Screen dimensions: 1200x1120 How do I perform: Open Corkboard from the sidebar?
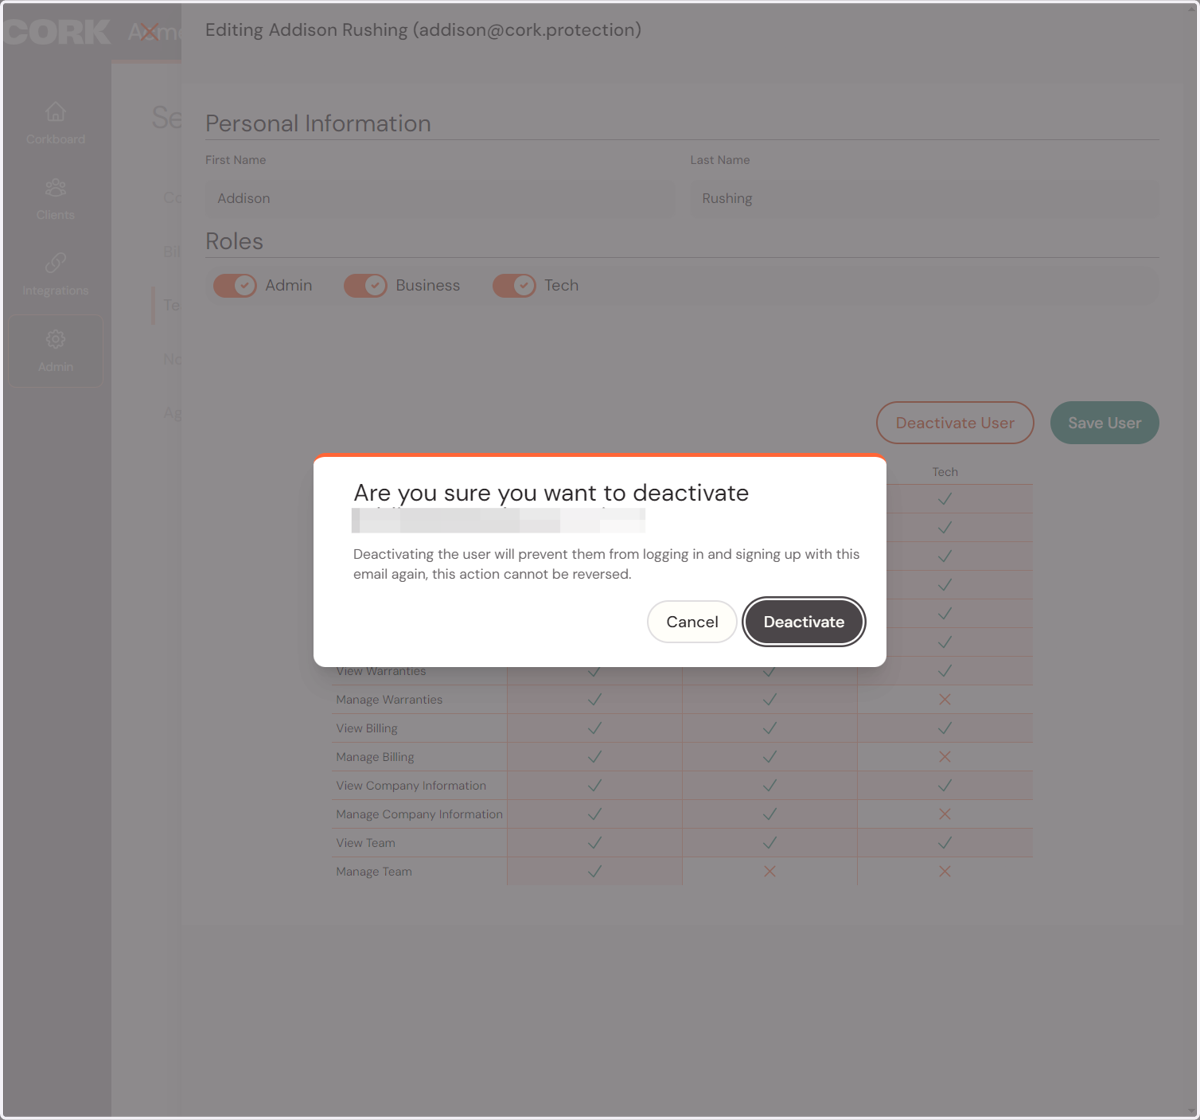coord(56,124)
